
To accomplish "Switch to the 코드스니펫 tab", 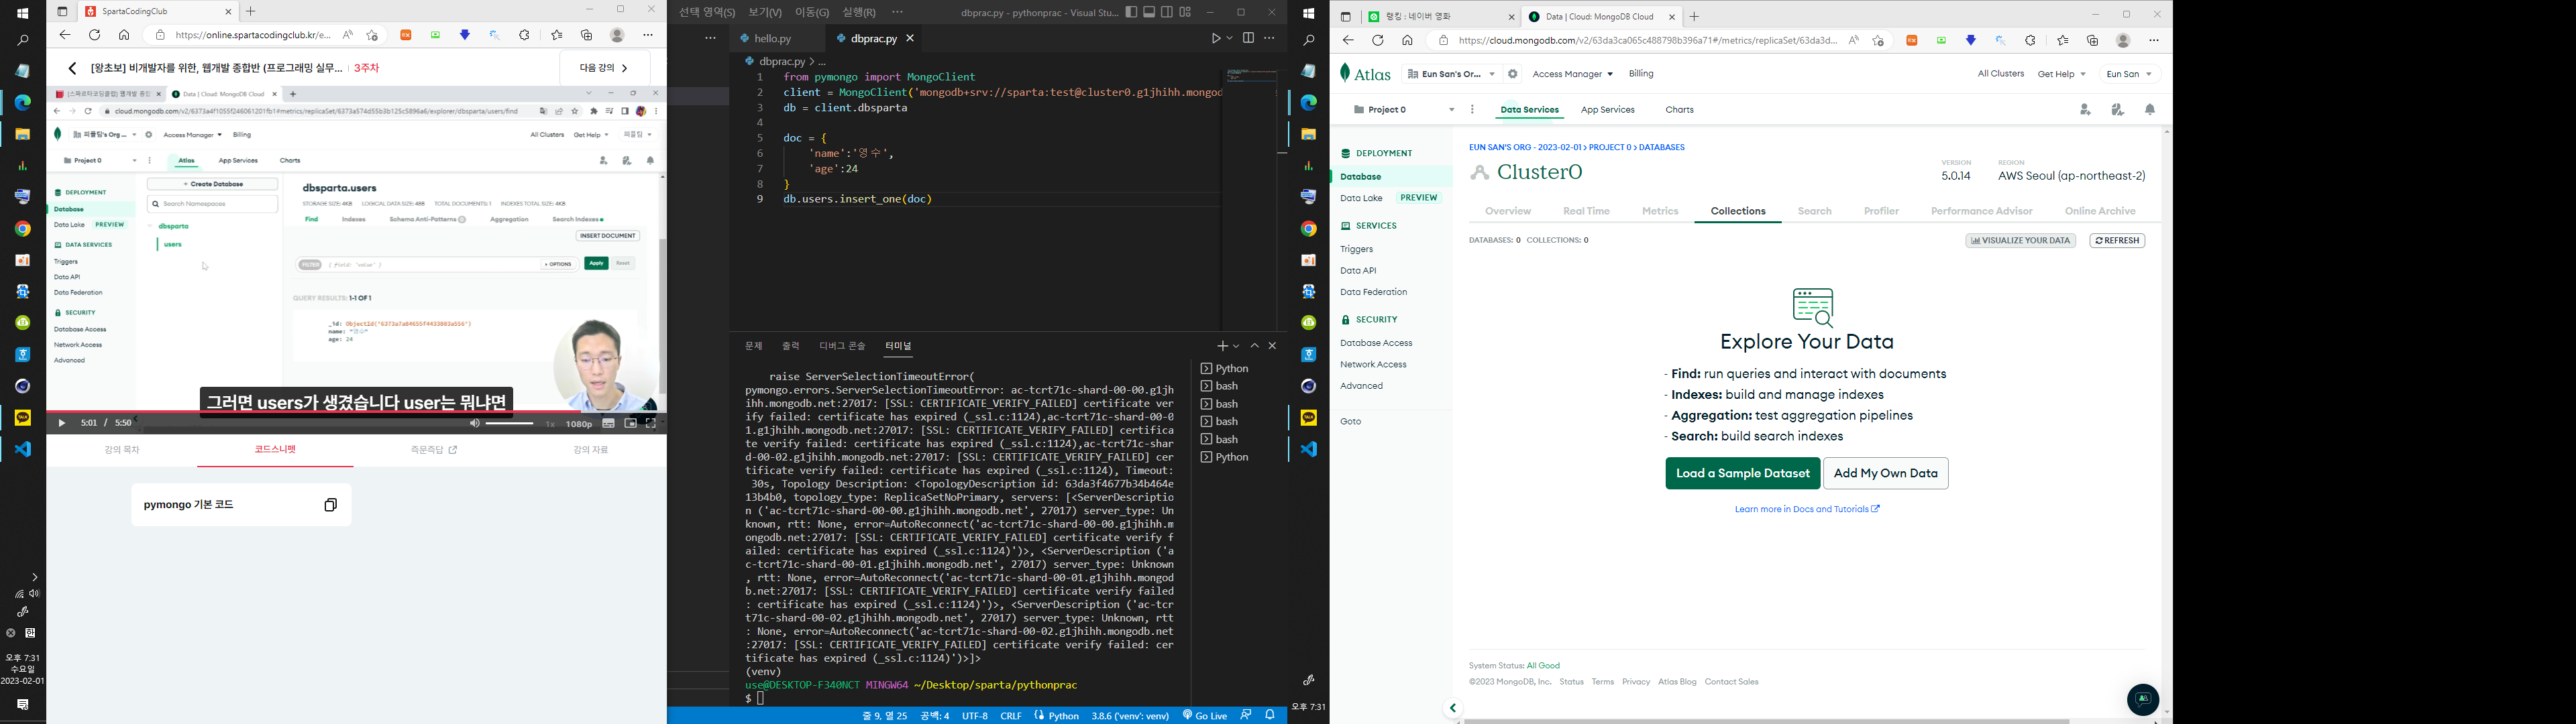I will tap(275, 450).
